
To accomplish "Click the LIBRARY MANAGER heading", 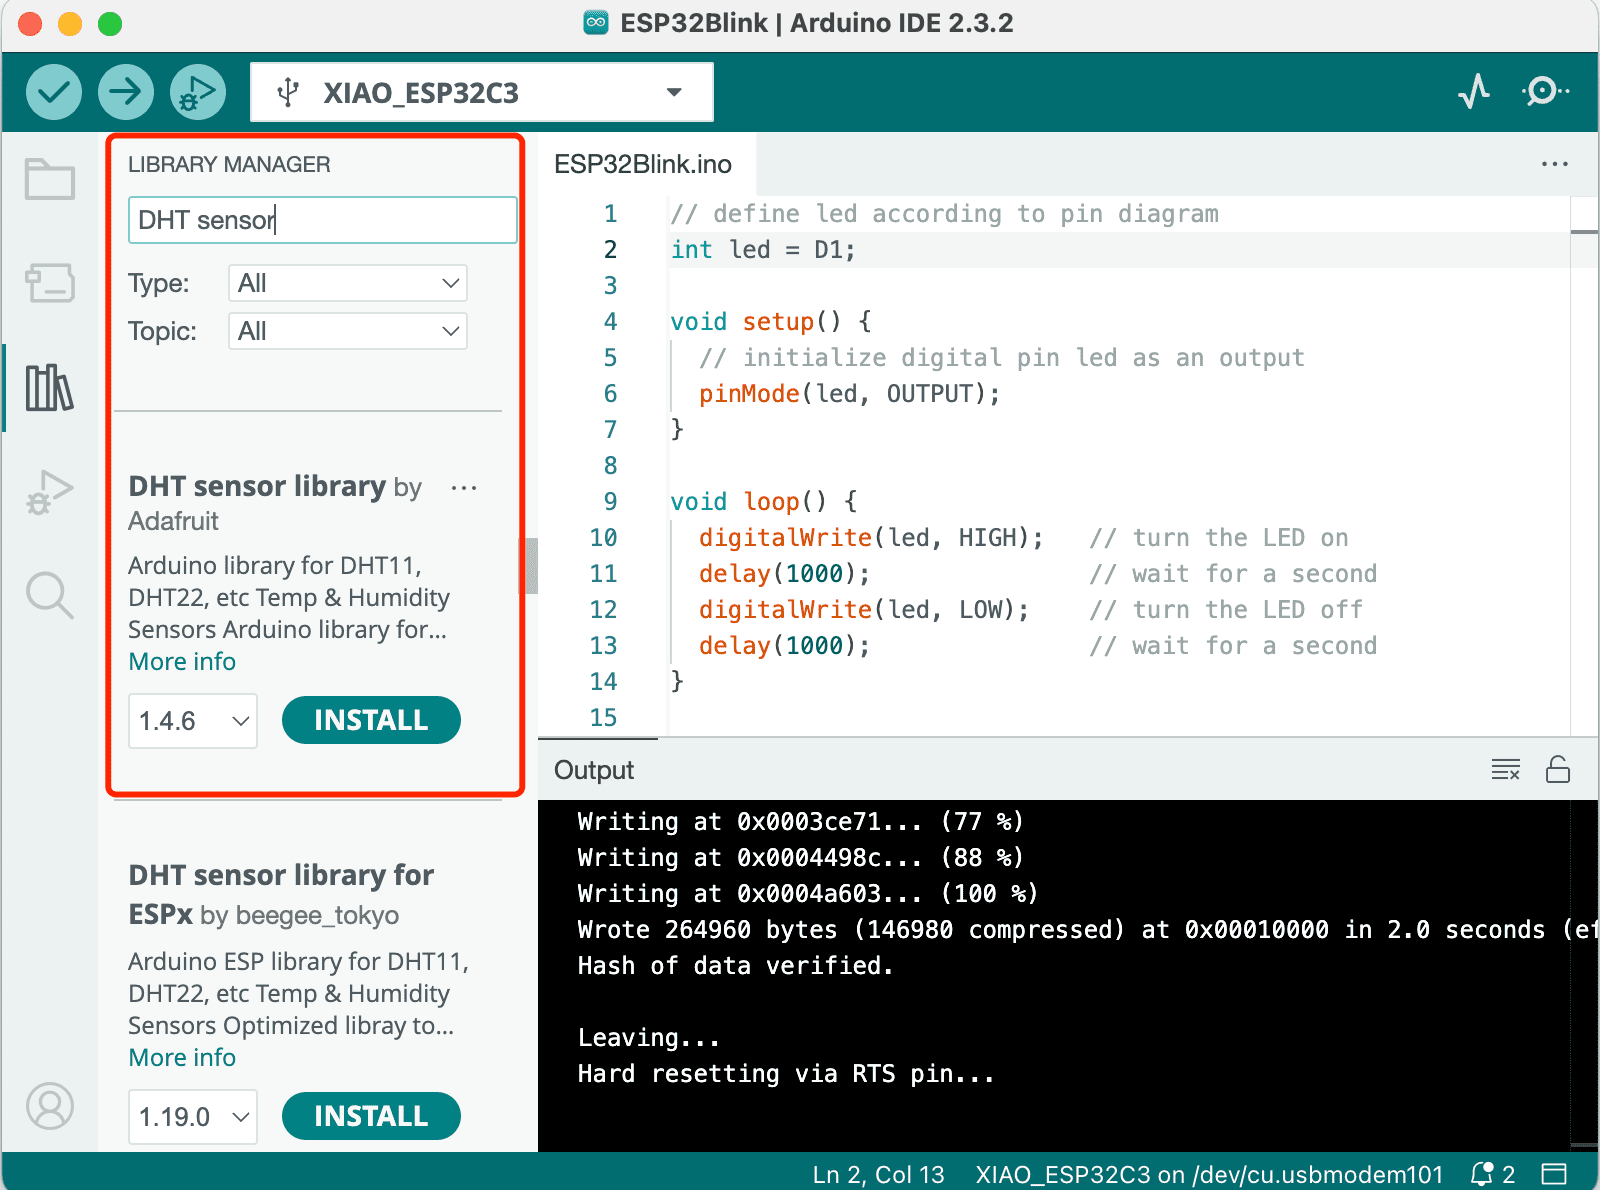I will (x=229, y=164).
